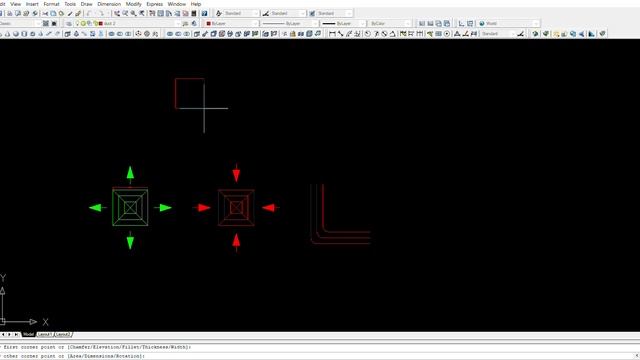
Task: Click the red square pyramid object
Action: pyautogui.click(x=236, y=207)
